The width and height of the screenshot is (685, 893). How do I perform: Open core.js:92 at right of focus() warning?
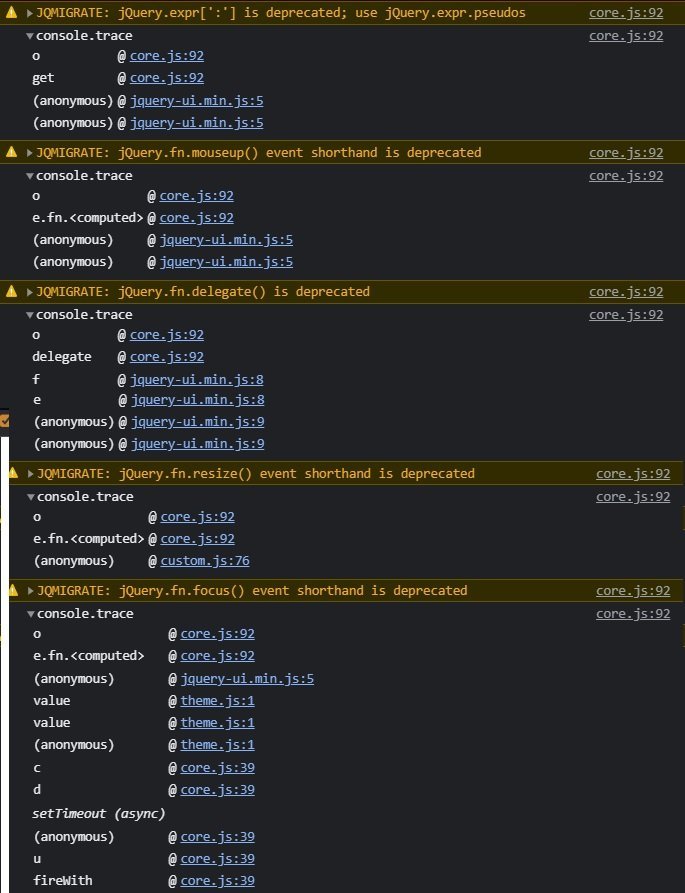(x=633, y=591)
